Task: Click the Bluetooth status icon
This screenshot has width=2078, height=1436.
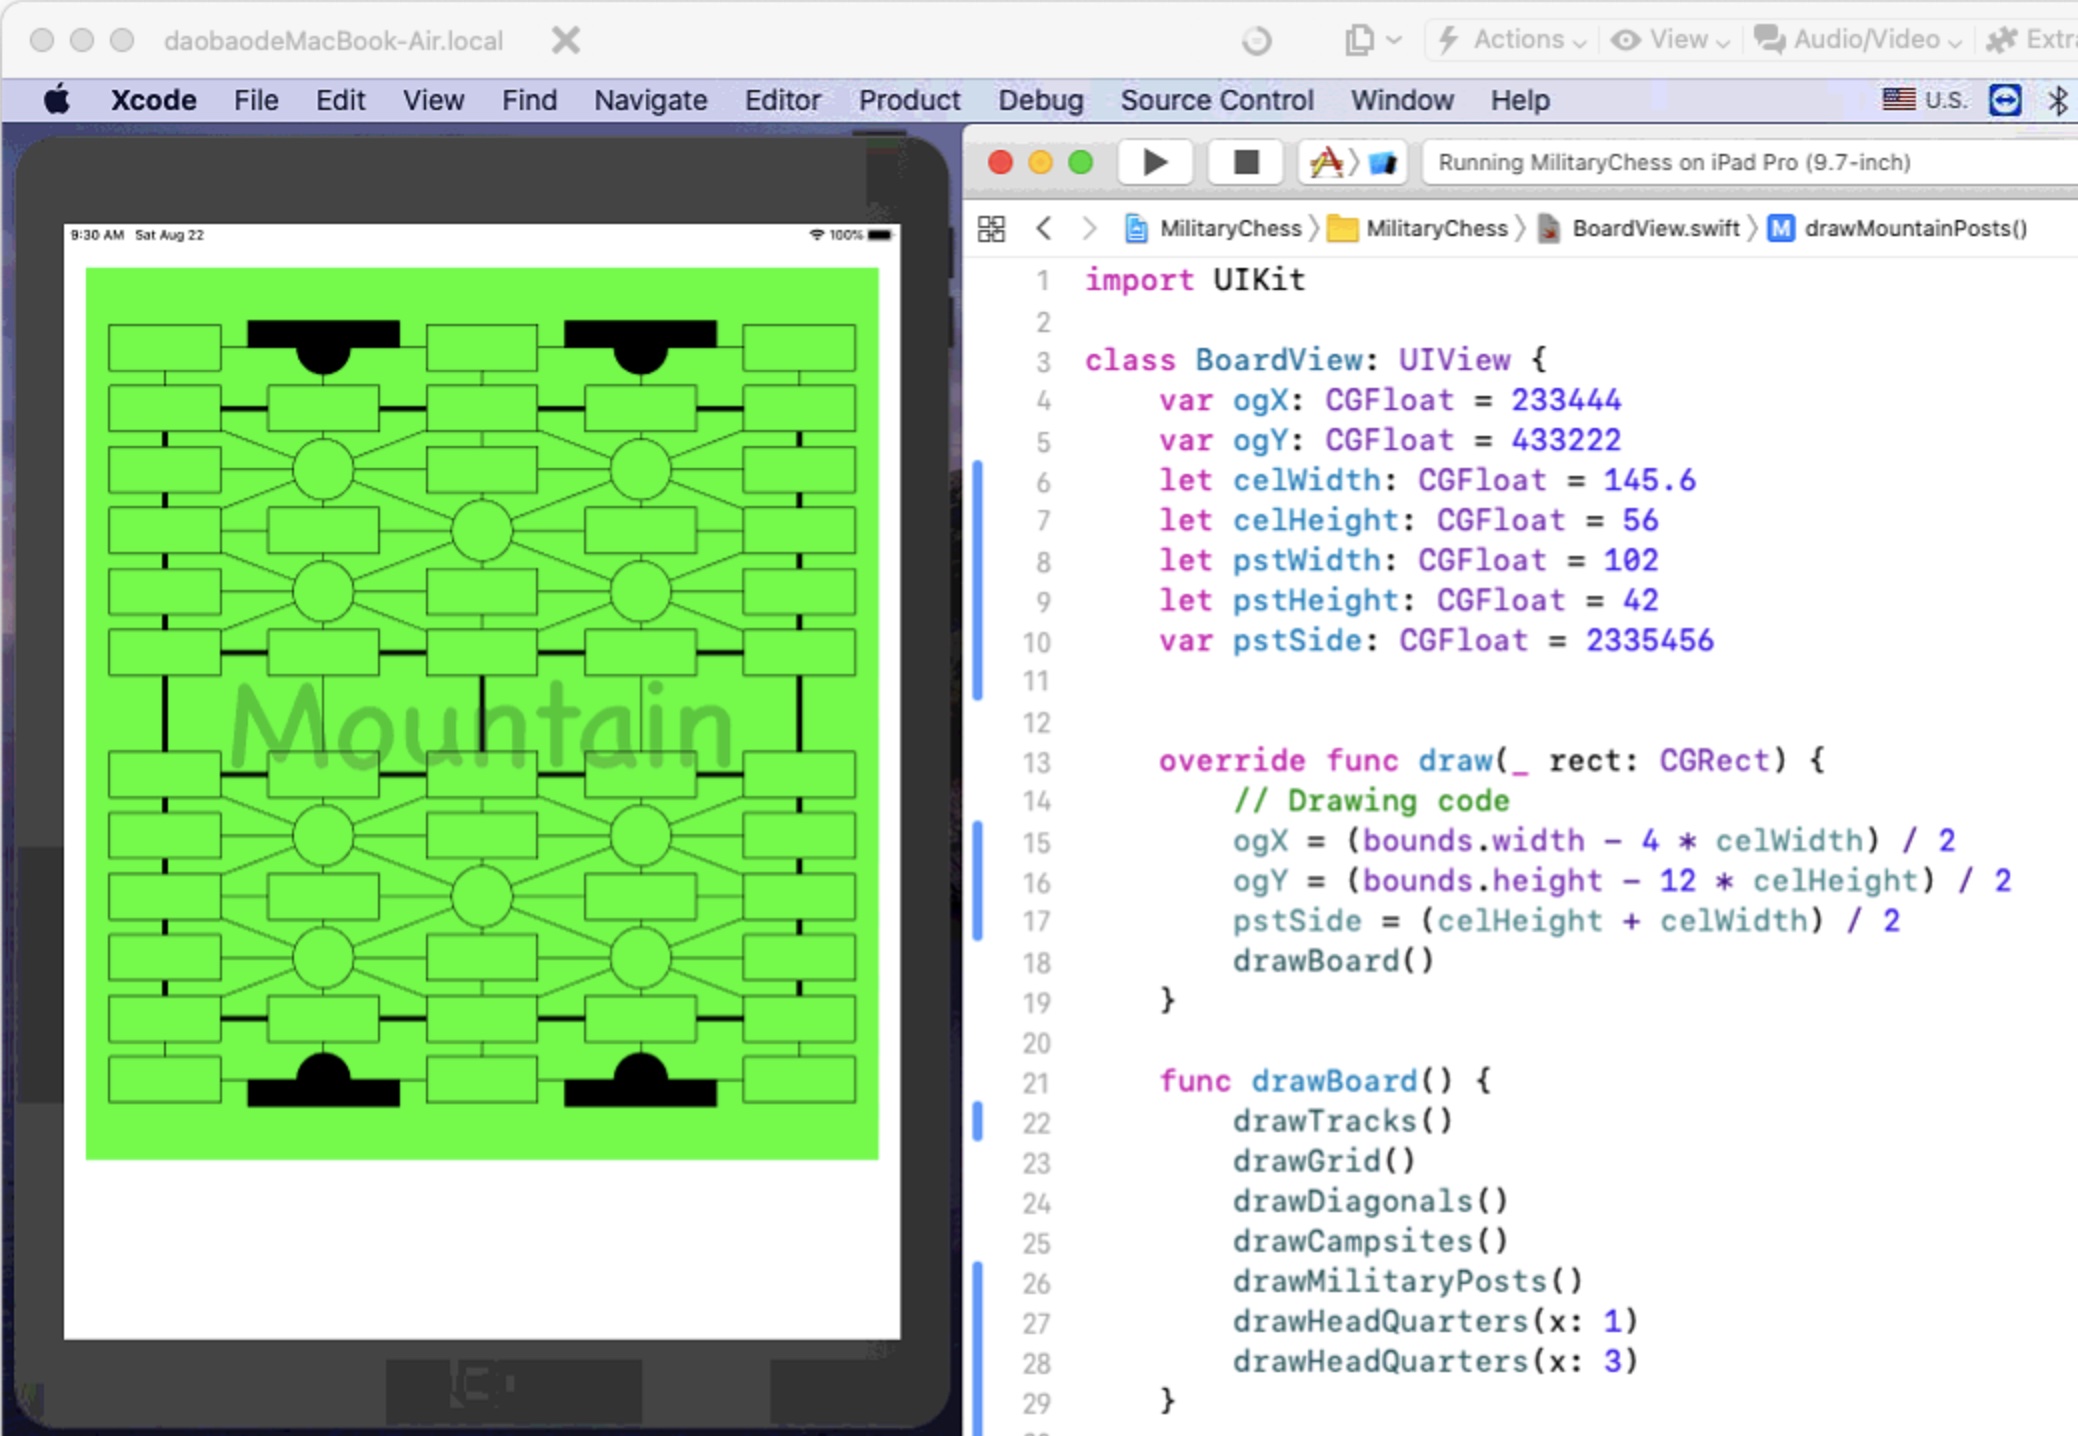Action: coord(2057,100)
